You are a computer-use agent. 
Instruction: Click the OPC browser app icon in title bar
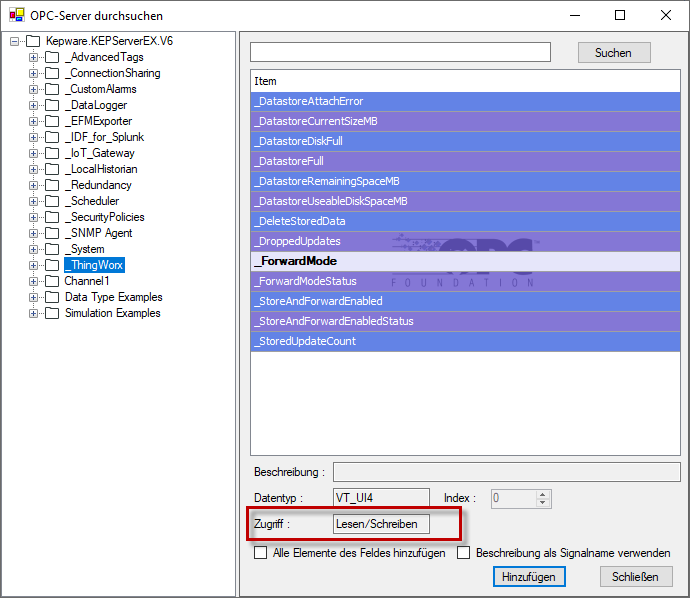[x=17, y=15]
